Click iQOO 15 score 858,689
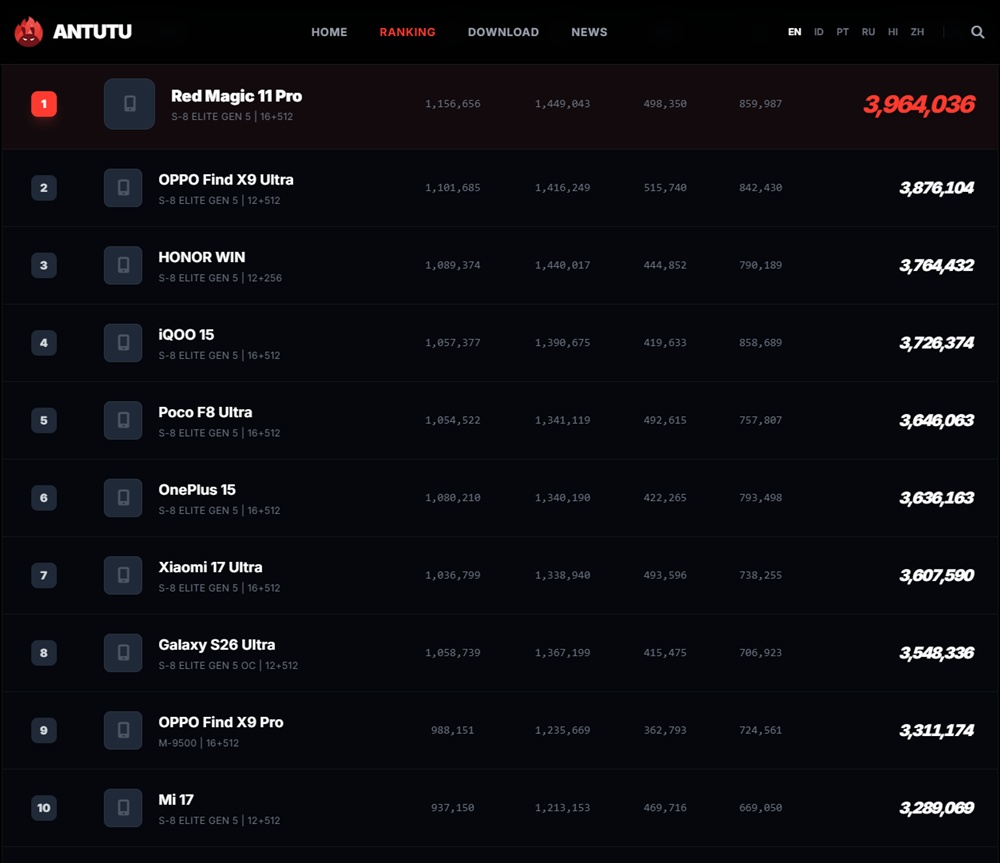This screenshot has width=1000, height=863. point(760,343)
